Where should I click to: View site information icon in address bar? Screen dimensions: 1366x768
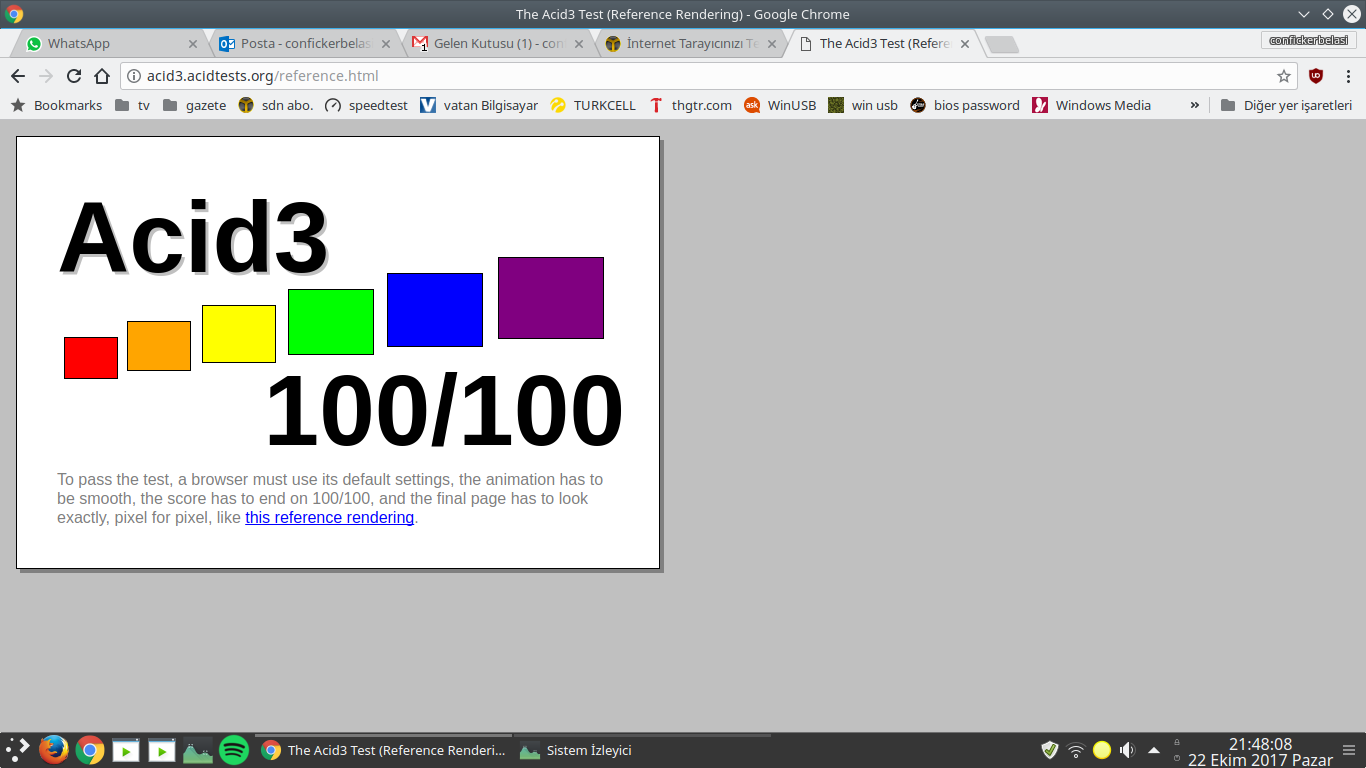[134, 76]
